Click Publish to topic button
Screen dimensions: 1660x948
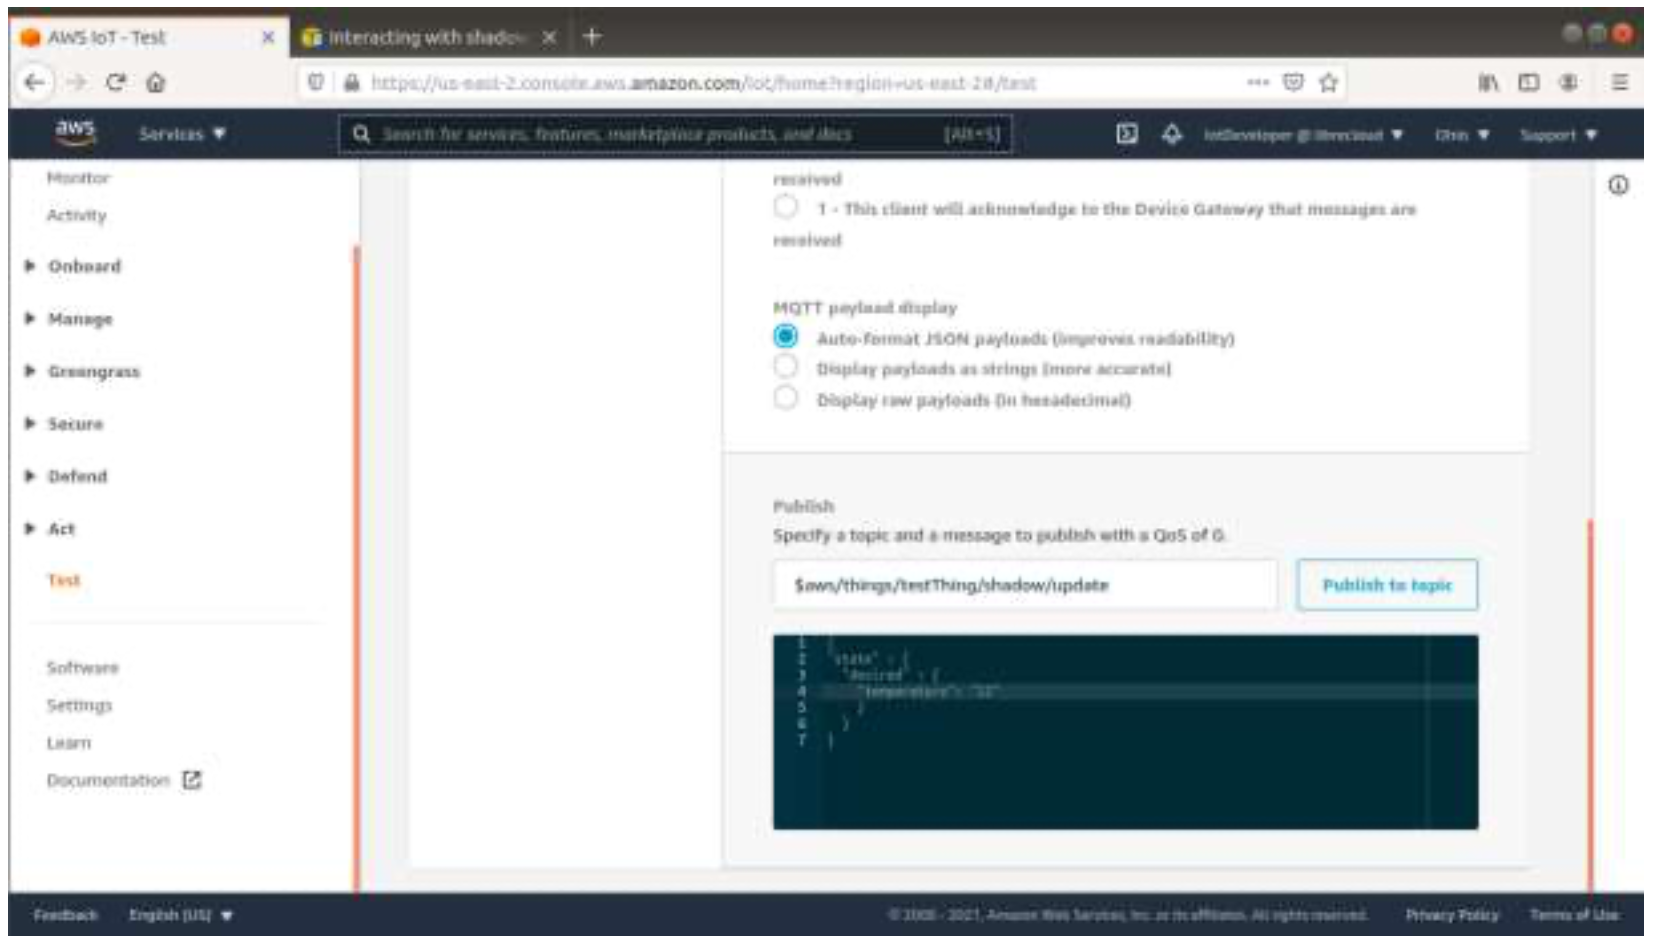coord(1386,585)
